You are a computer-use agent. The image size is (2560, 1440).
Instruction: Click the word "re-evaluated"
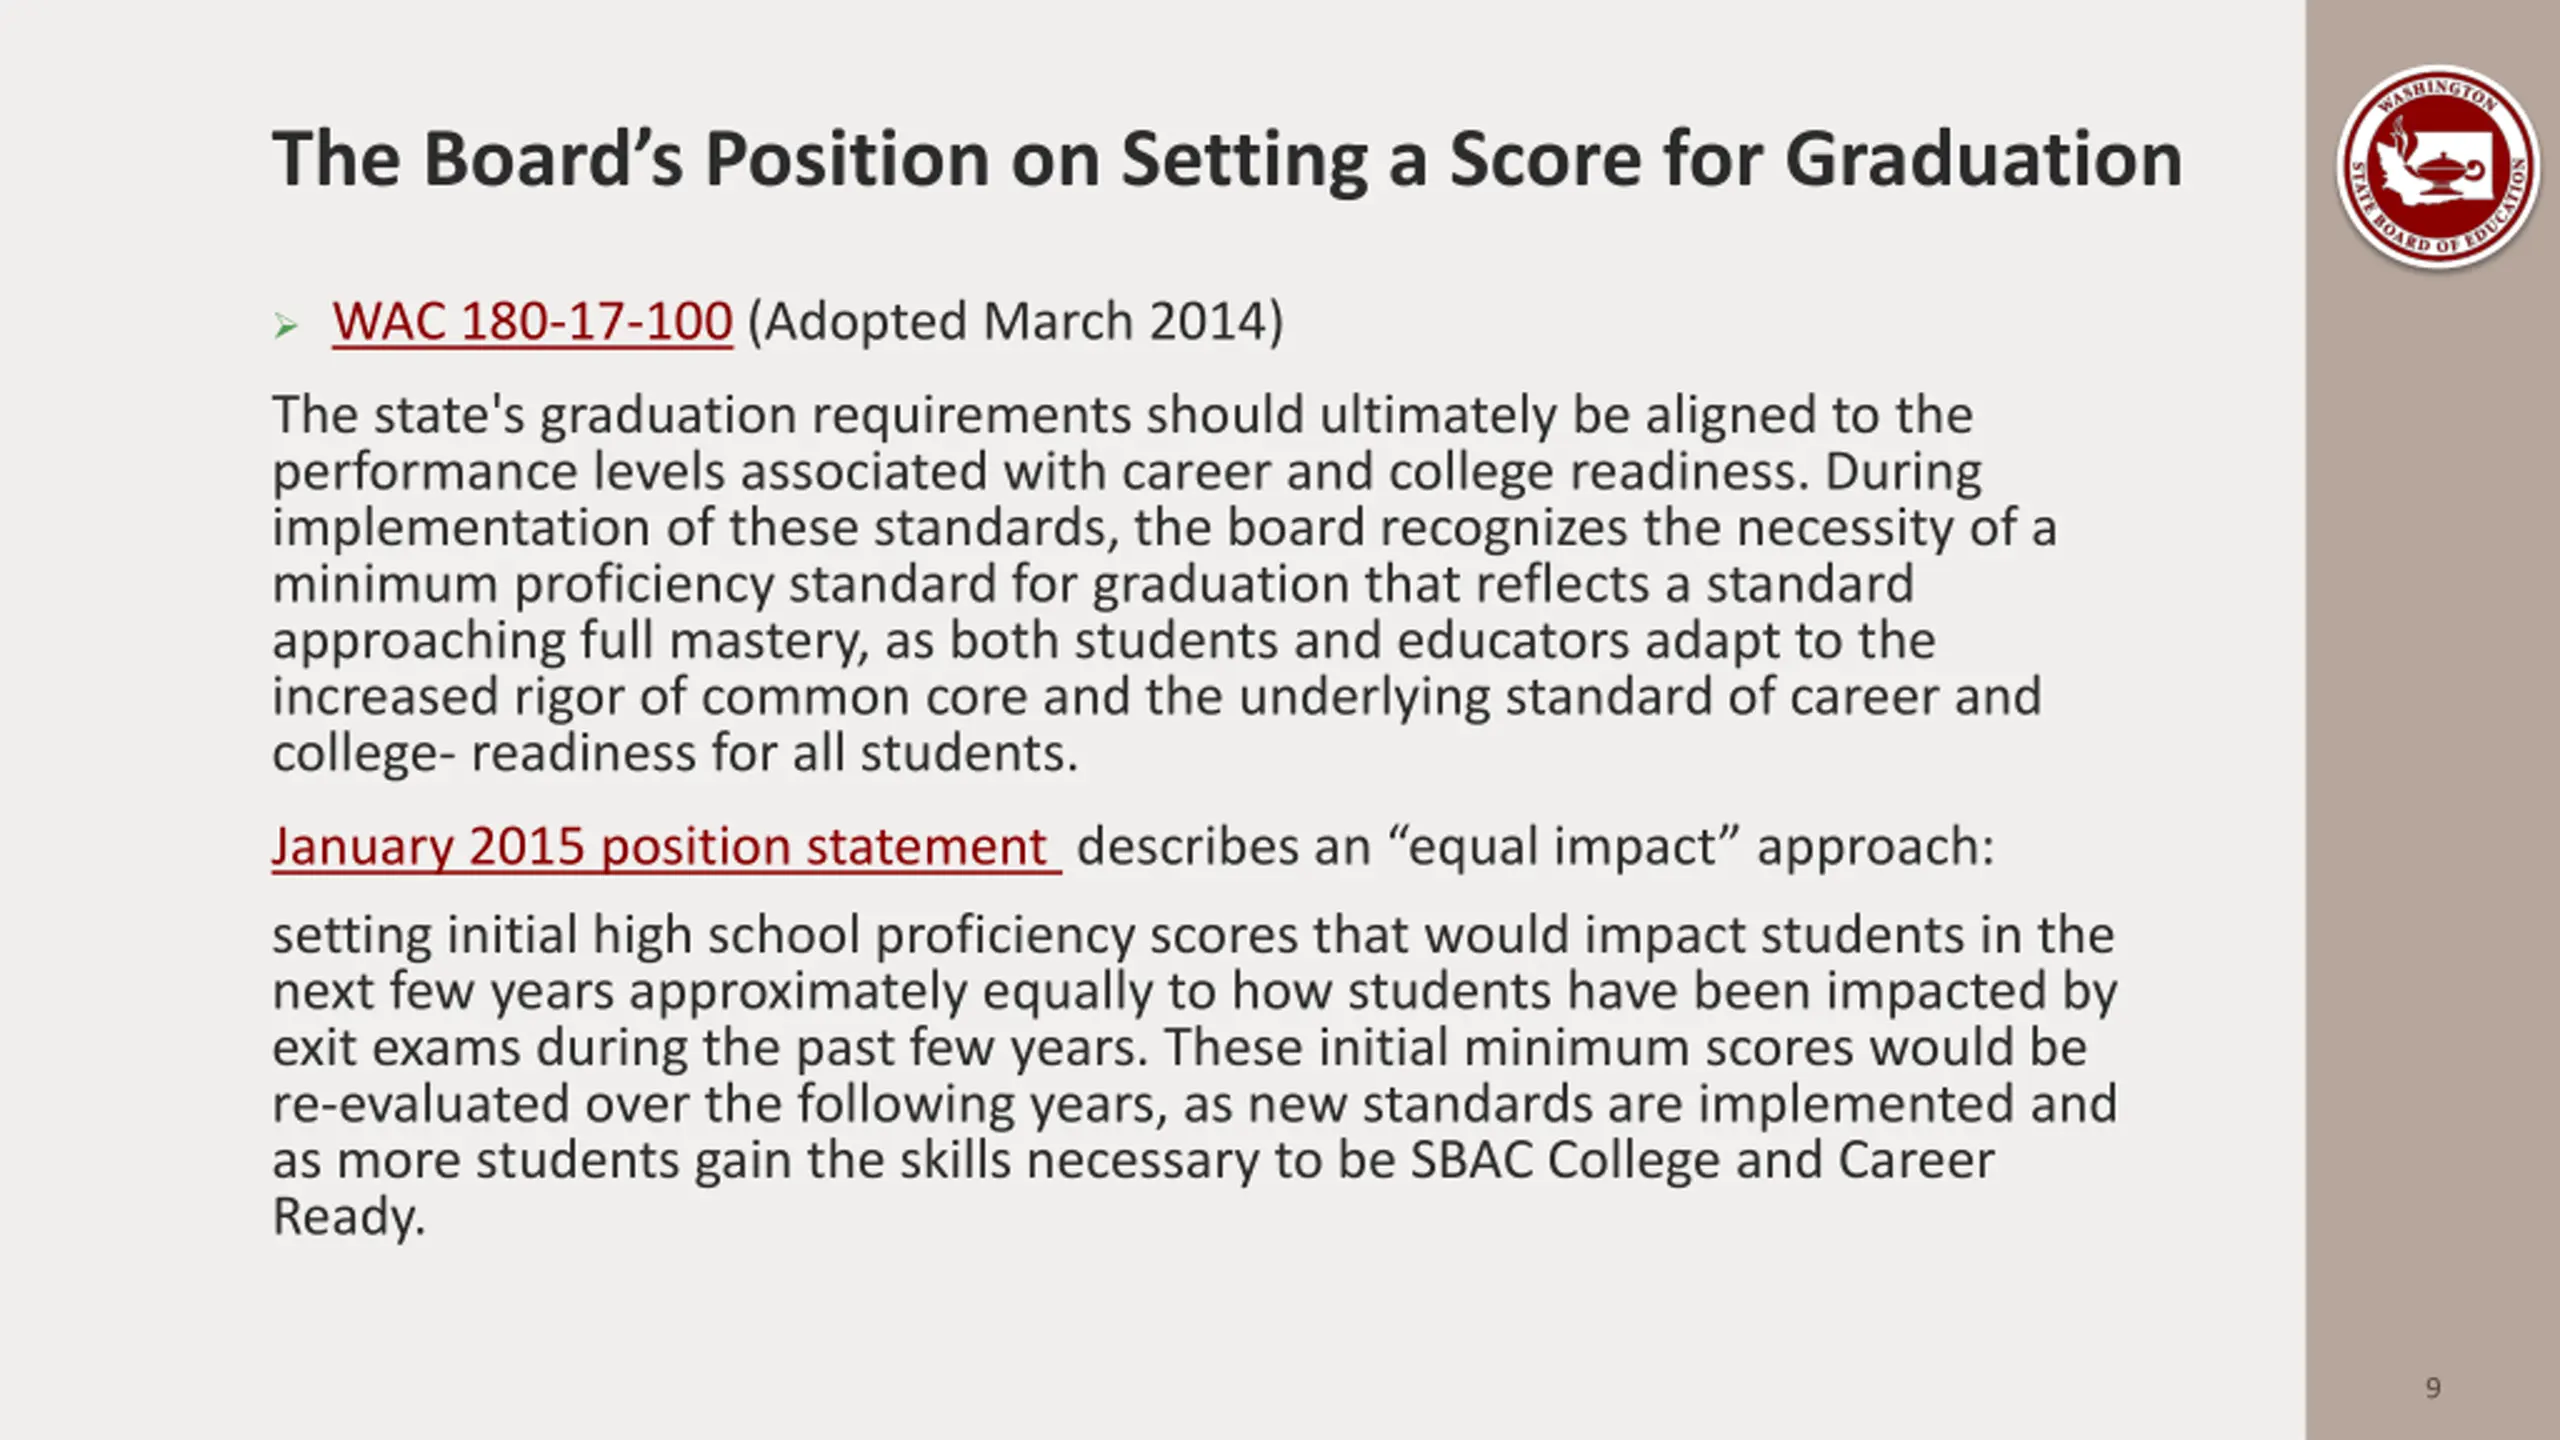(x=421, y=1105)
